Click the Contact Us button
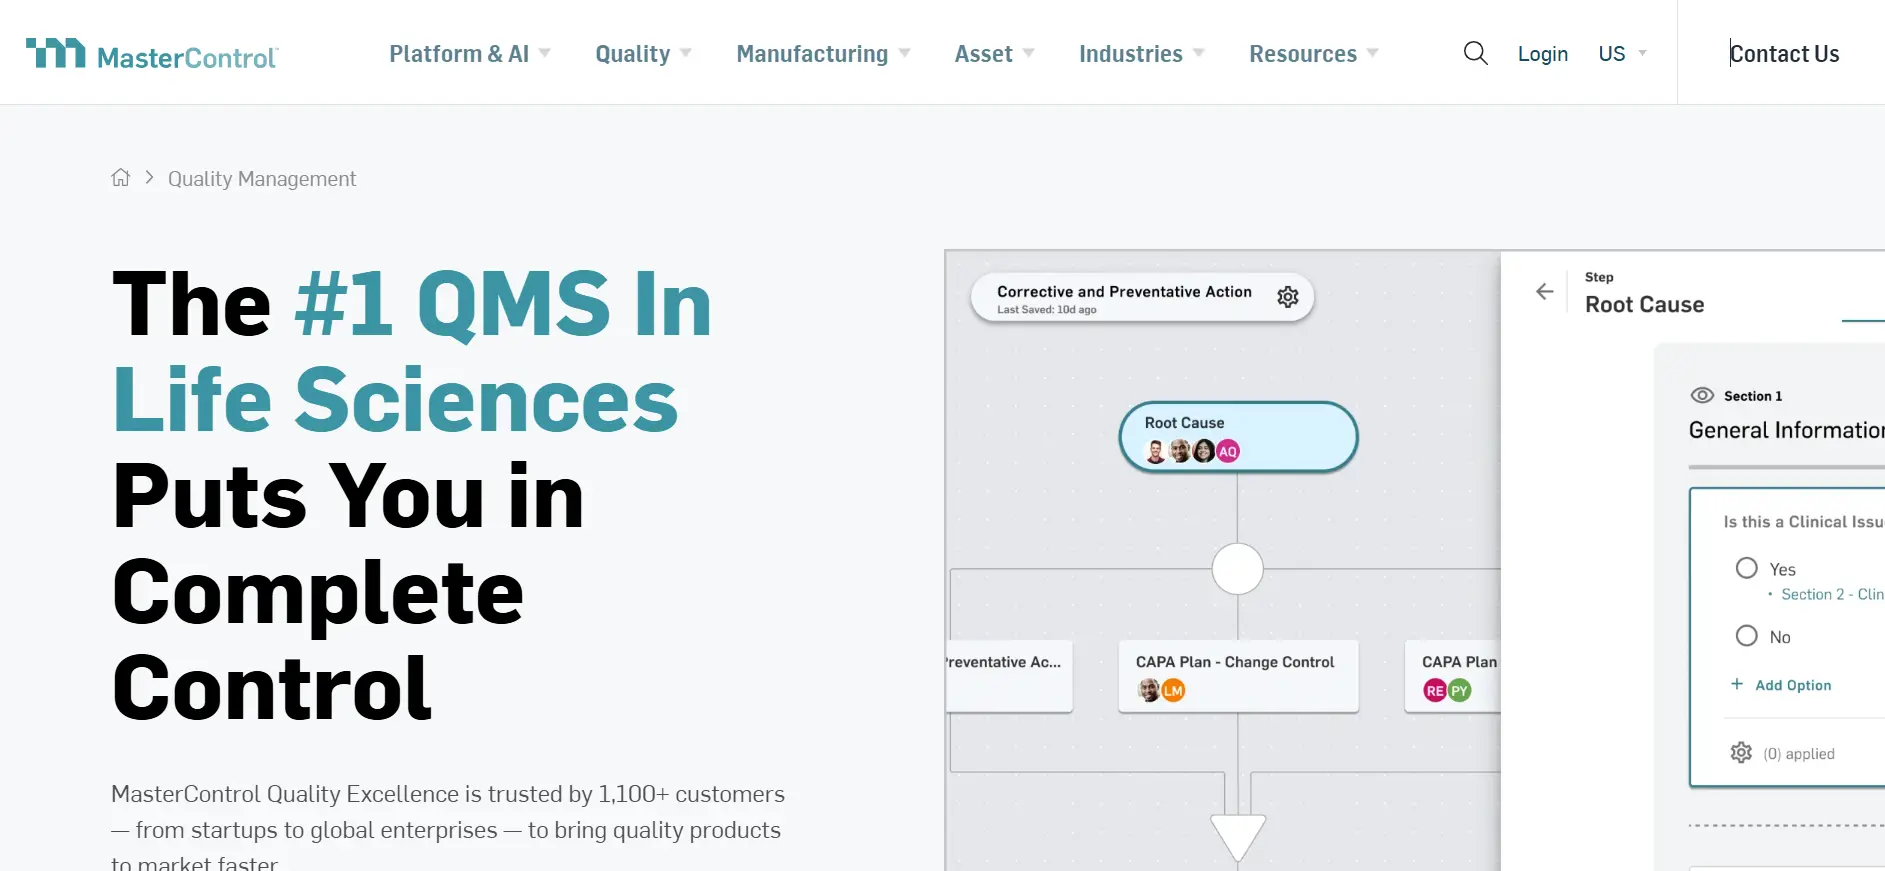This screenshot has width=1885, height=871. [1784, 54]
